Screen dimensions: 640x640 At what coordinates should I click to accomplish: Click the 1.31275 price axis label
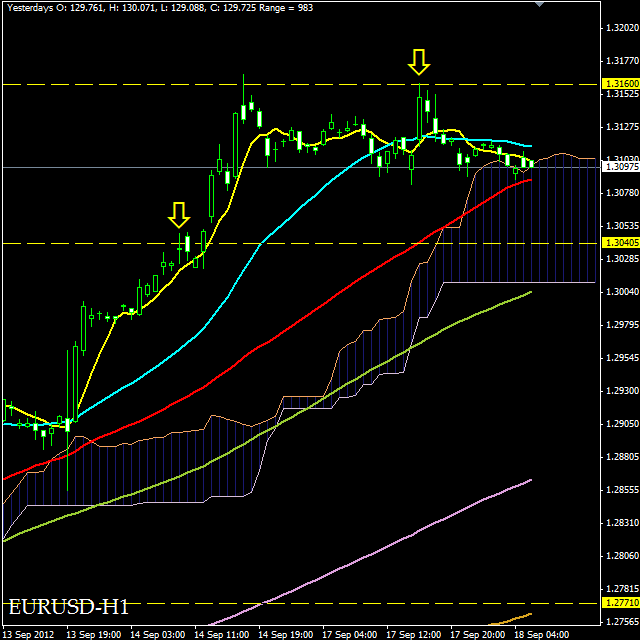622,127
